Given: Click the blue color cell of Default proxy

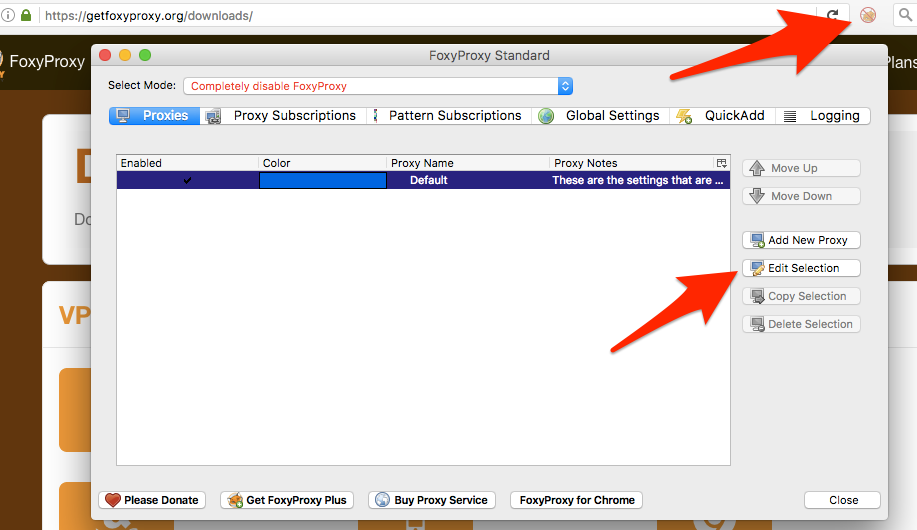Looking at the screenshot, I should pos(323,180).
